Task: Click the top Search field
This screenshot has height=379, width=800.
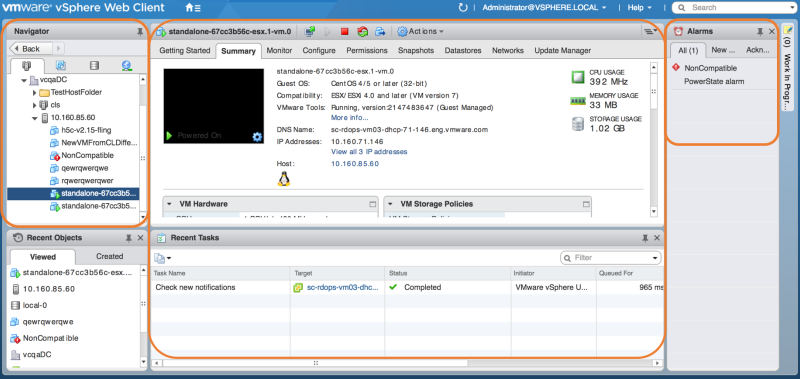Action: (734, 8)
